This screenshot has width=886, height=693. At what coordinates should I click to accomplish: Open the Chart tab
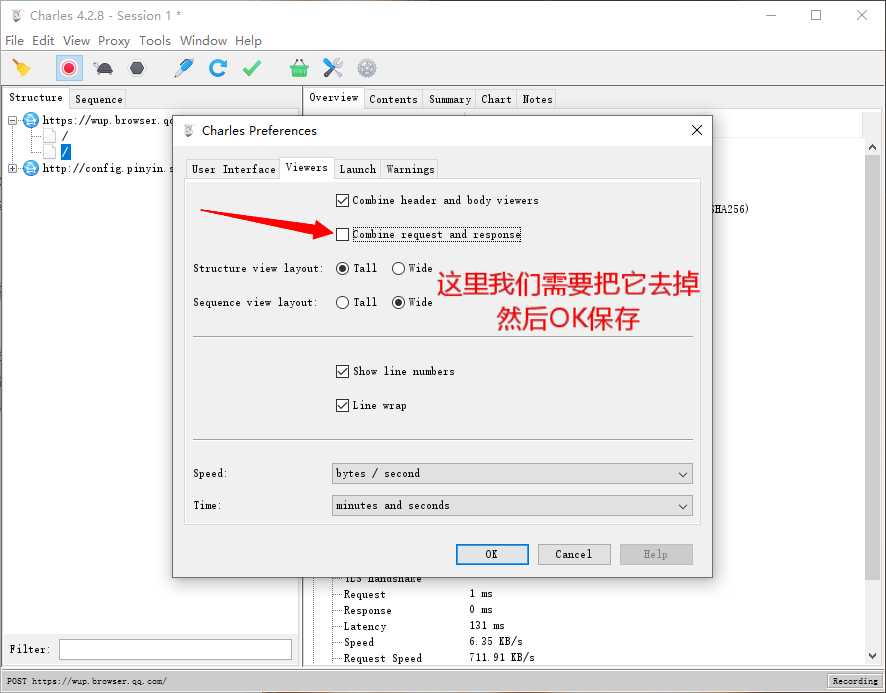coord(496,99)
